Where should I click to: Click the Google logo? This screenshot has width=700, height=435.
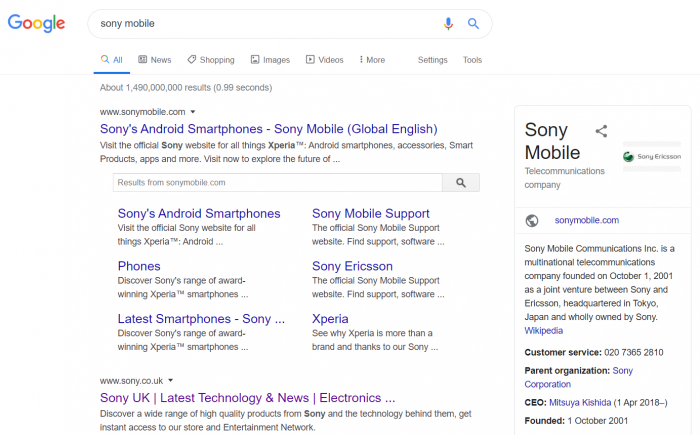tap(36, 24)
